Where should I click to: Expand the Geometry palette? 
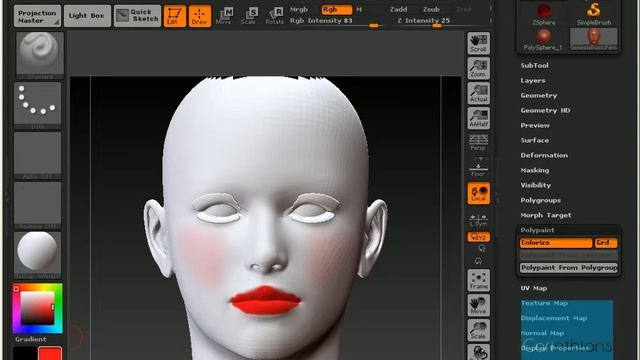coord(539,96)
